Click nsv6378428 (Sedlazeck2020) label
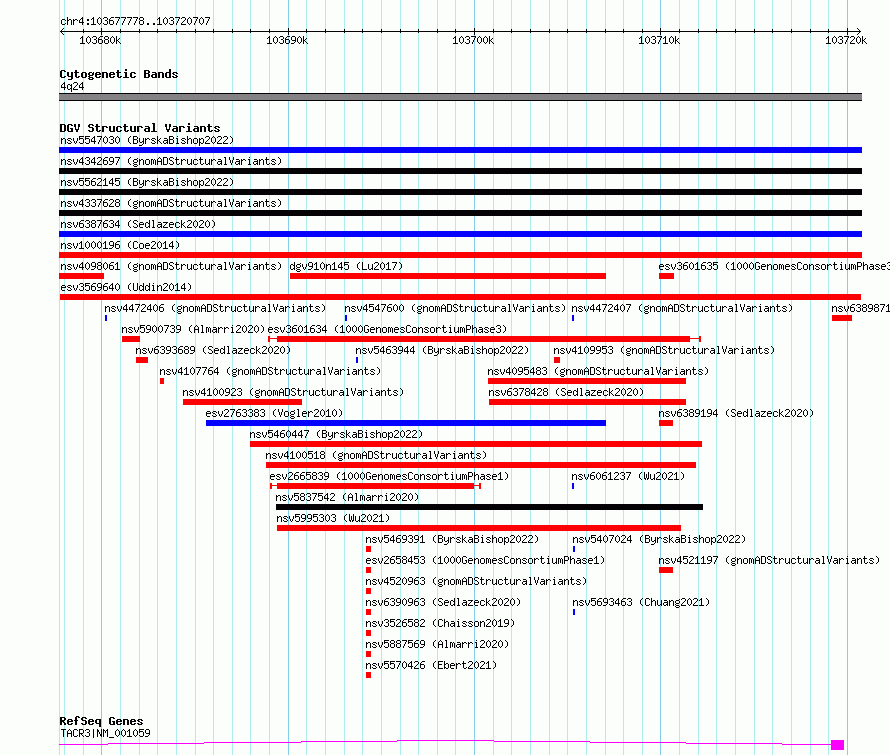The image size is (890, 755). pos(566,392)
